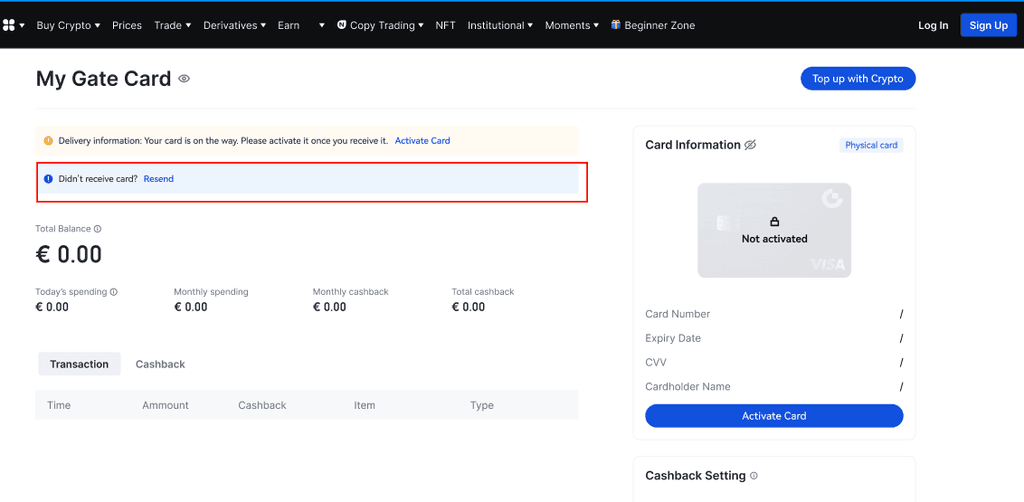Toggle balance visibility next to My Gate Card

(184, 79)
